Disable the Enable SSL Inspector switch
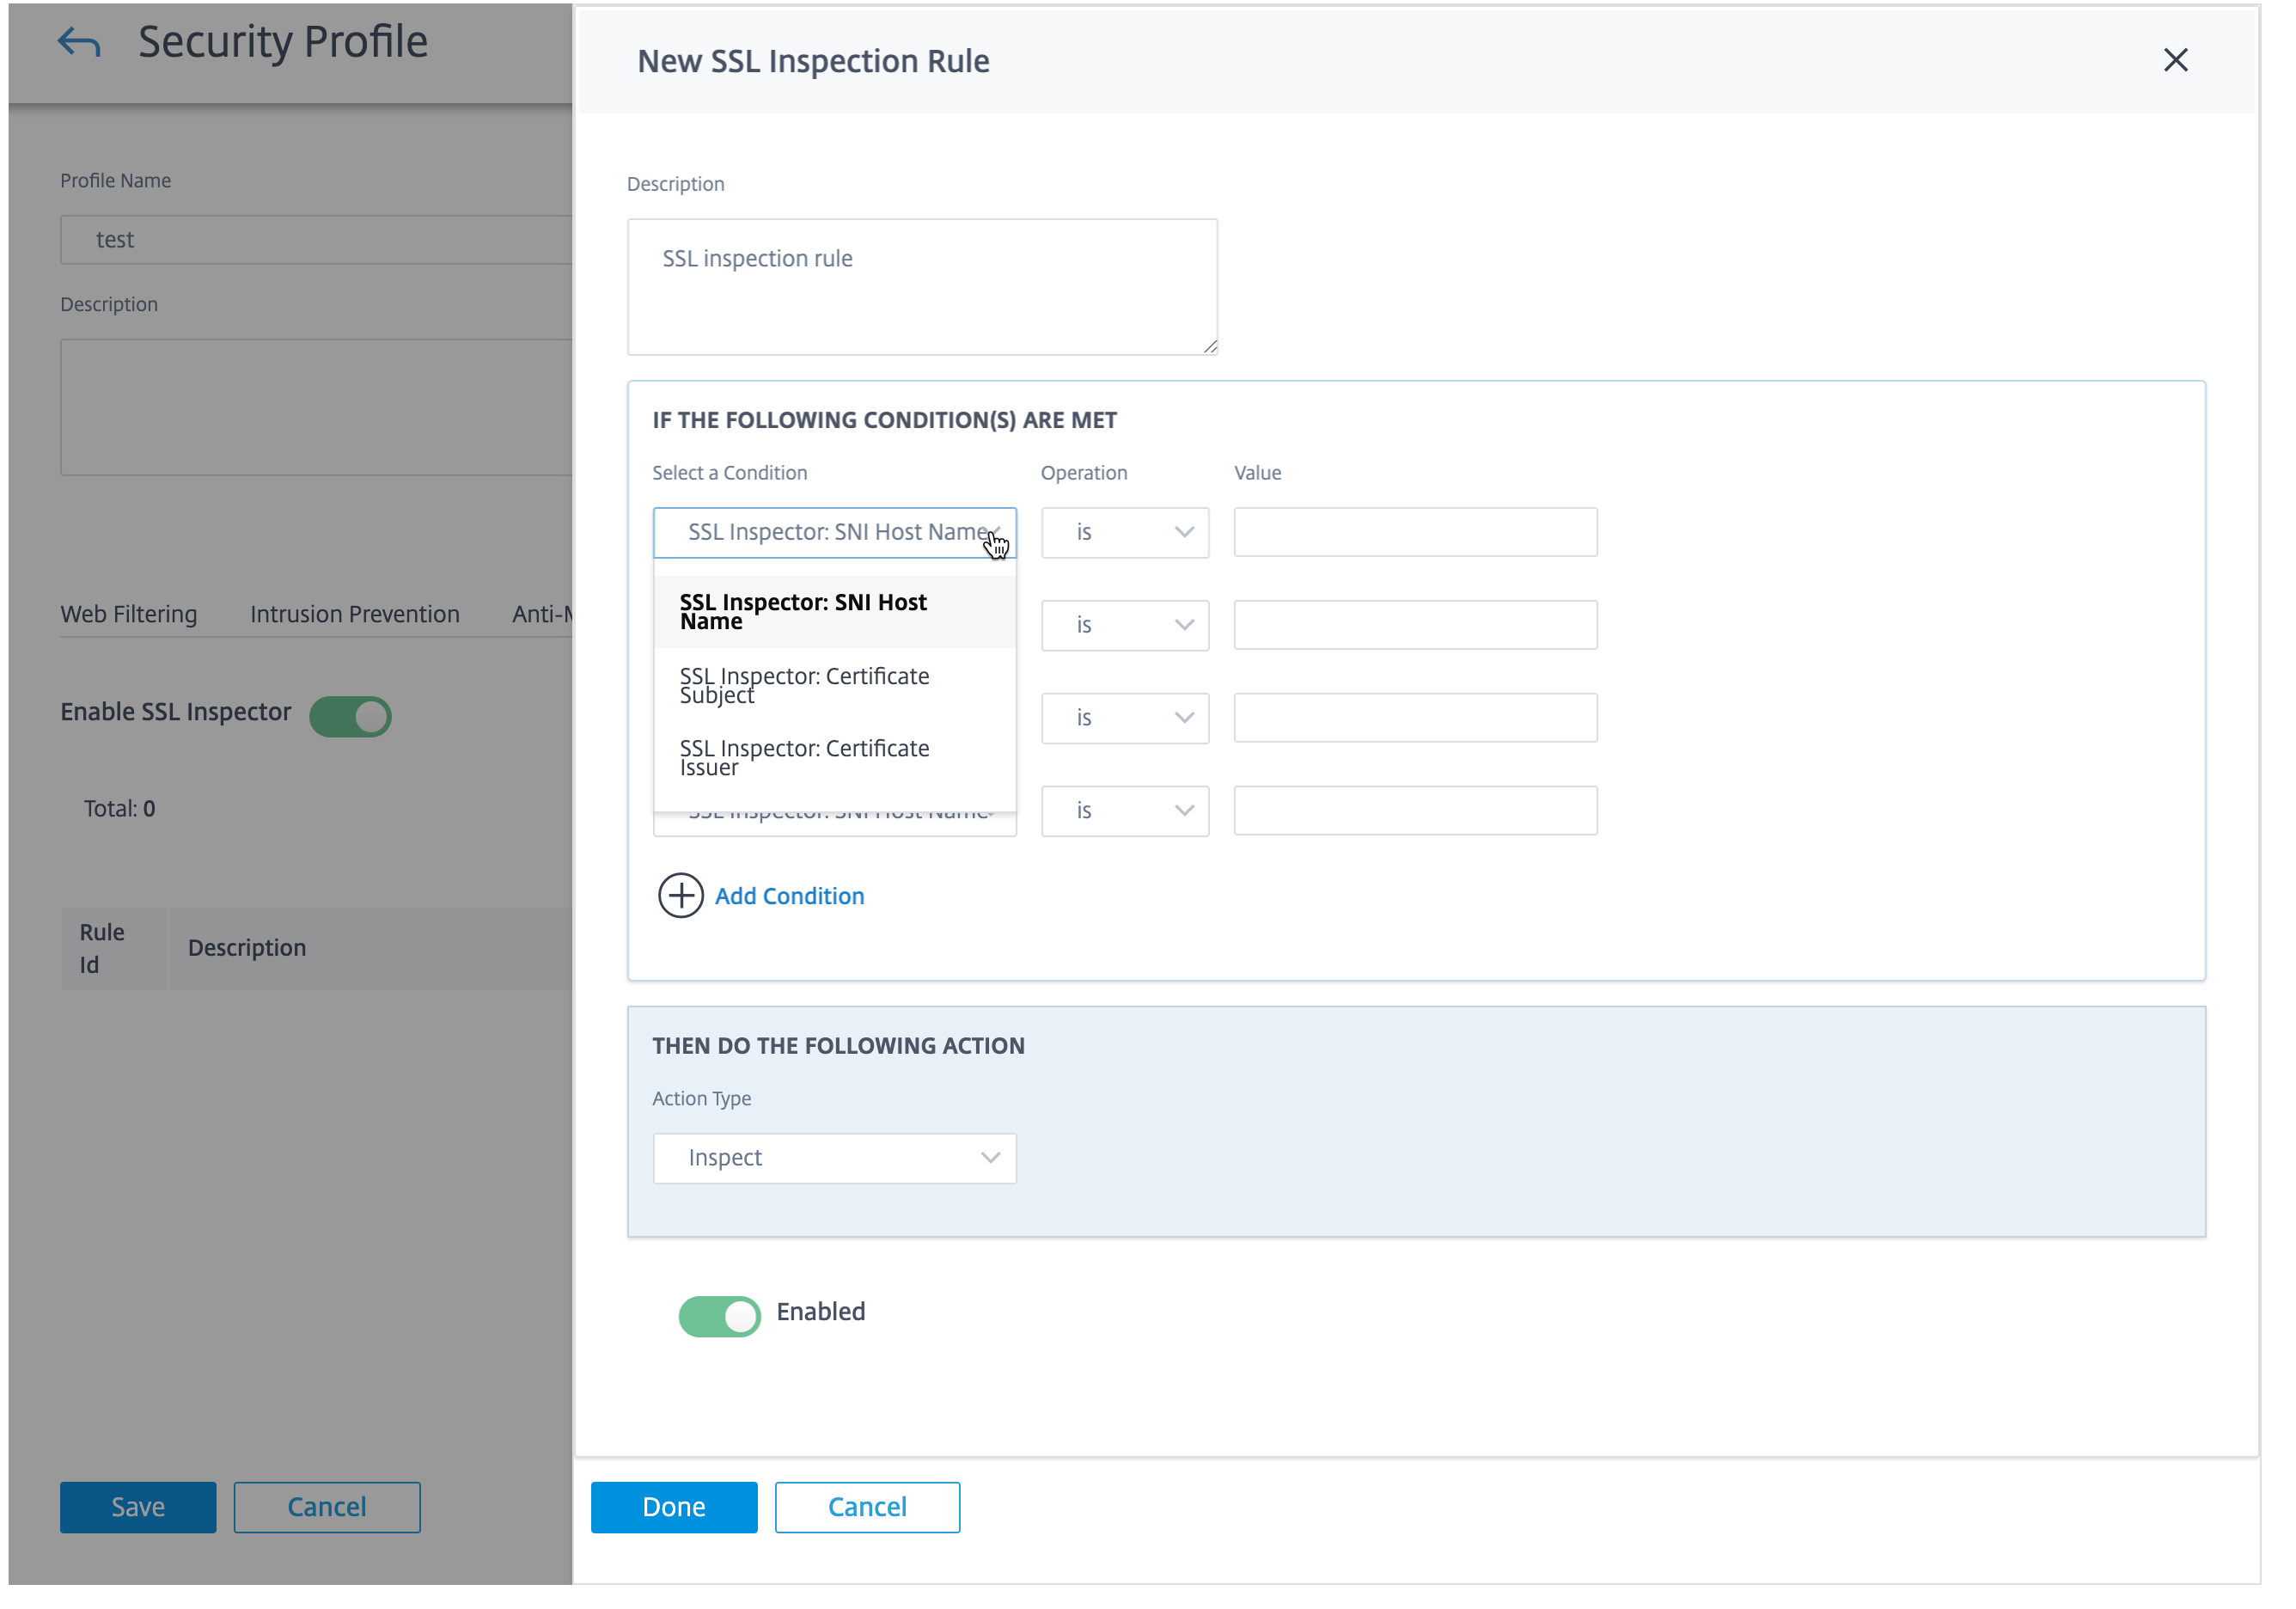This screenshot has width=2296, height=1609. pyautogui.click(x=350, y=716)
